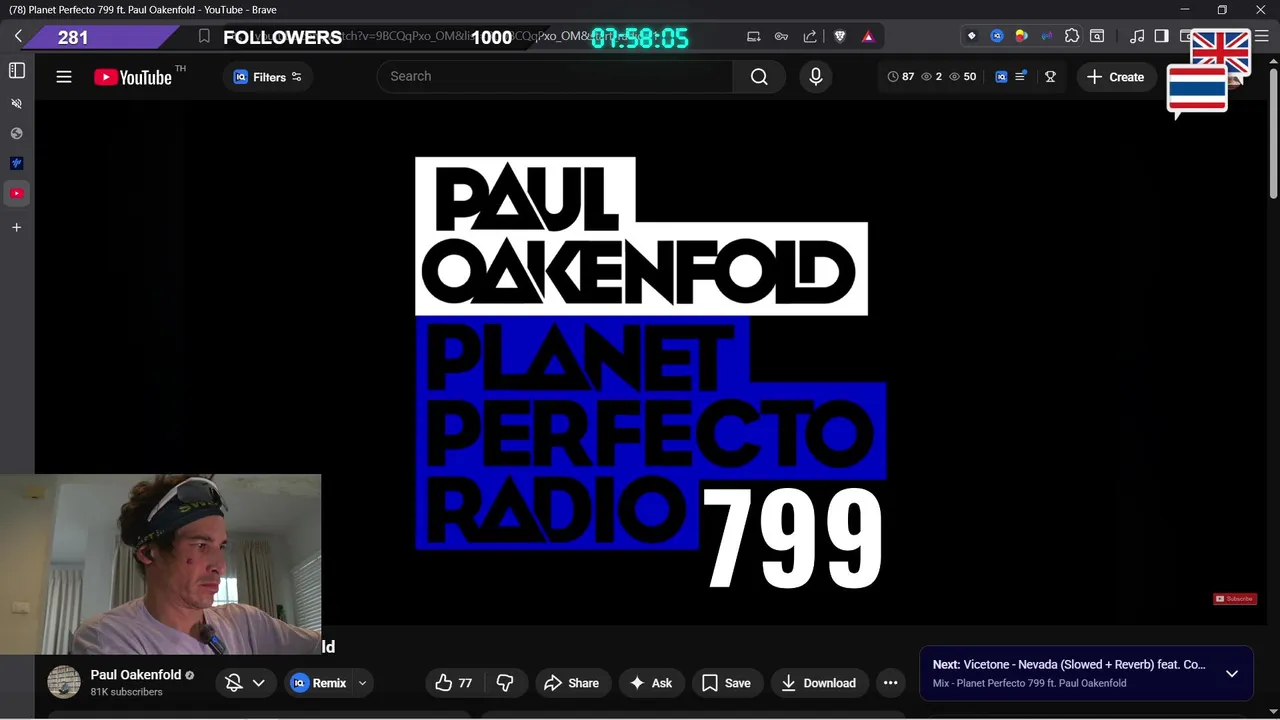The width and height of the screenshot is (1280, 720).
Task: Click the vidIQ extension icon in the toolbar
Action: click(x=997, y=36)
